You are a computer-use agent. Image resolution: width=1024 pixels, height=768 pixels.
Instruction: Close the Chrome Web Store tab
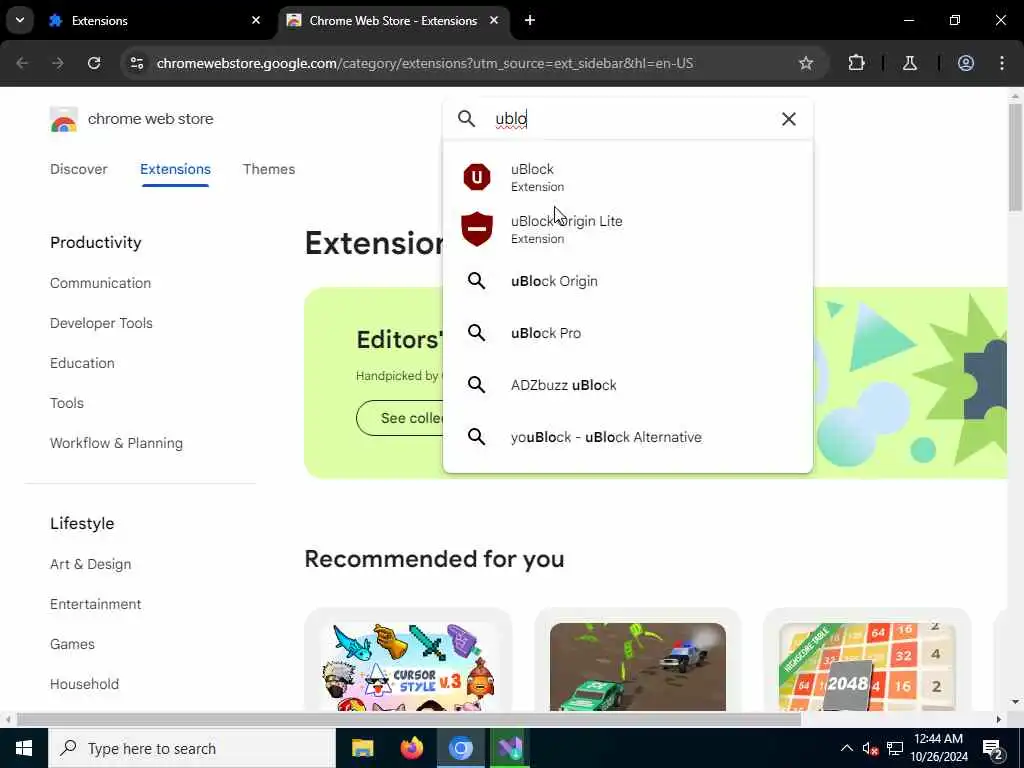click(x=494, y=20)
